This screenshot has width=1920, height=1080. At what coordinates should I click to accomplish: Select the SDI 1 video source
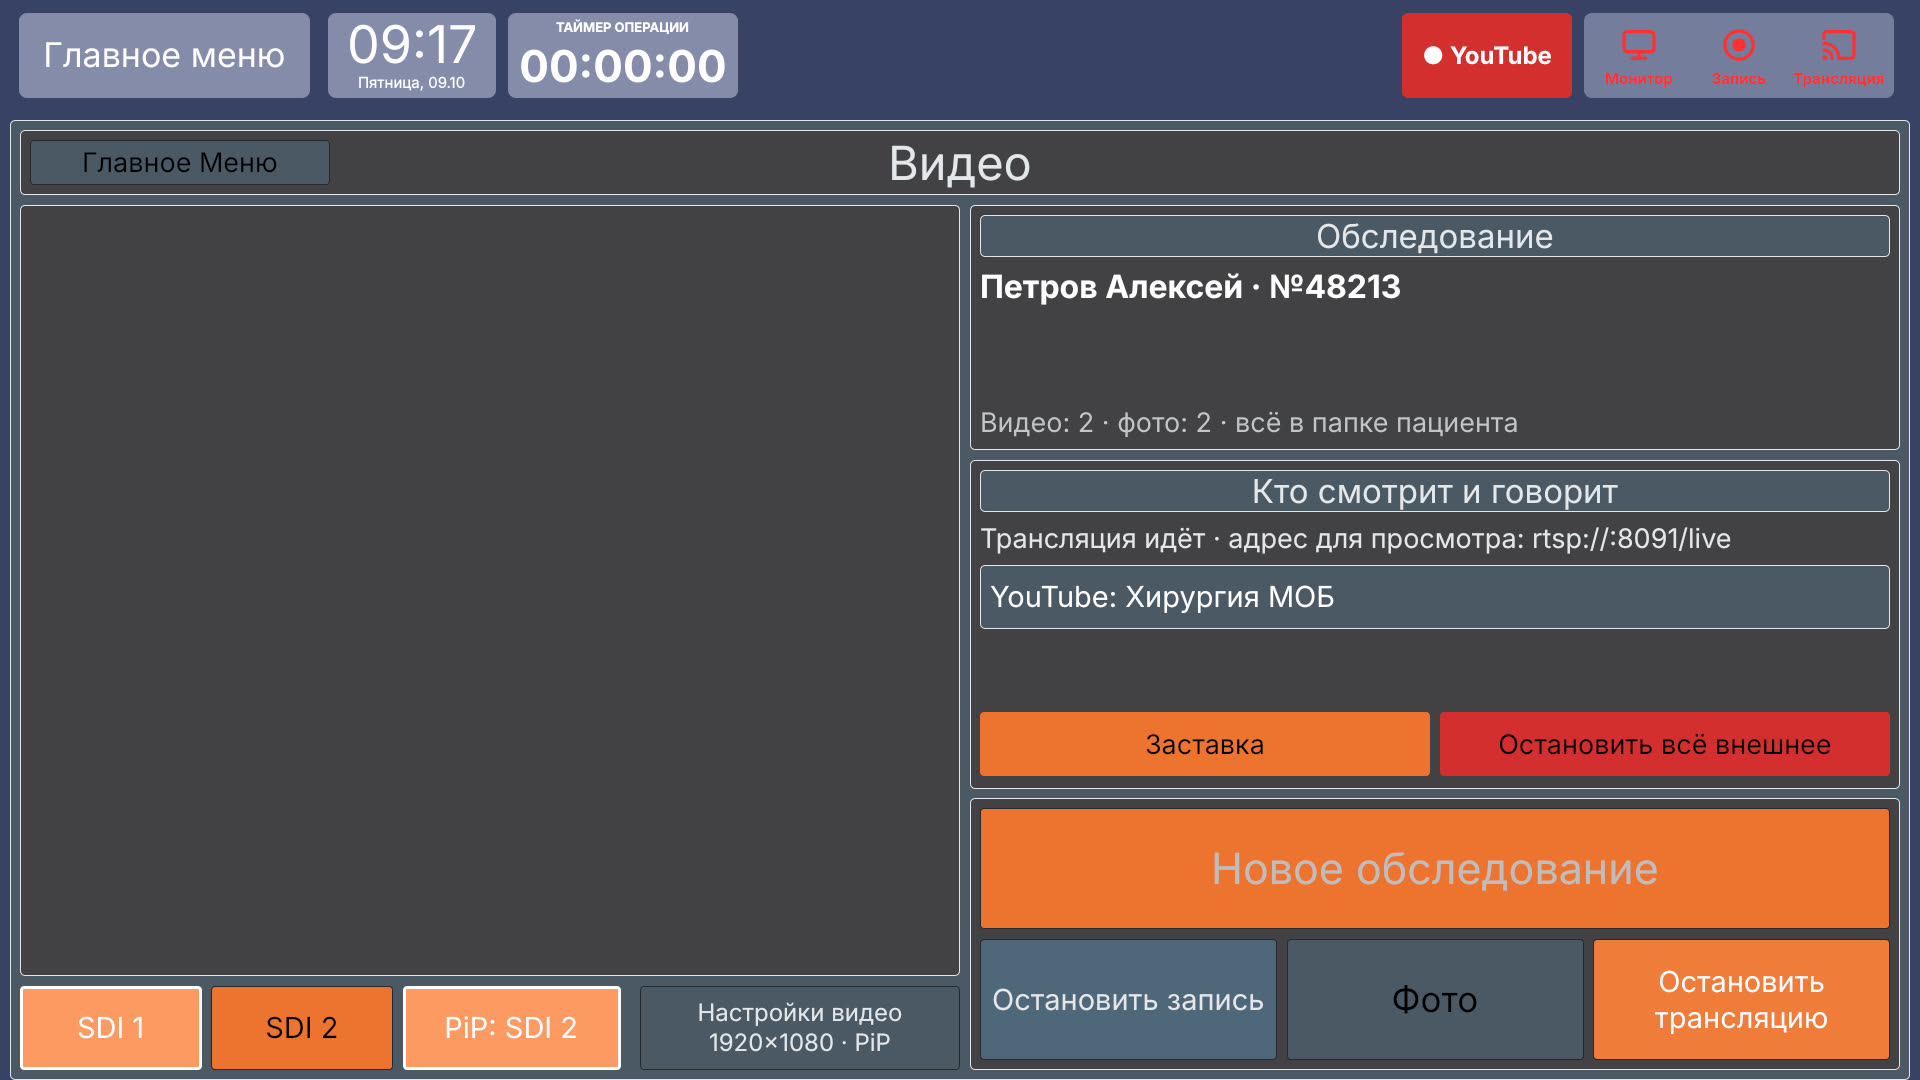[111, 1027]
